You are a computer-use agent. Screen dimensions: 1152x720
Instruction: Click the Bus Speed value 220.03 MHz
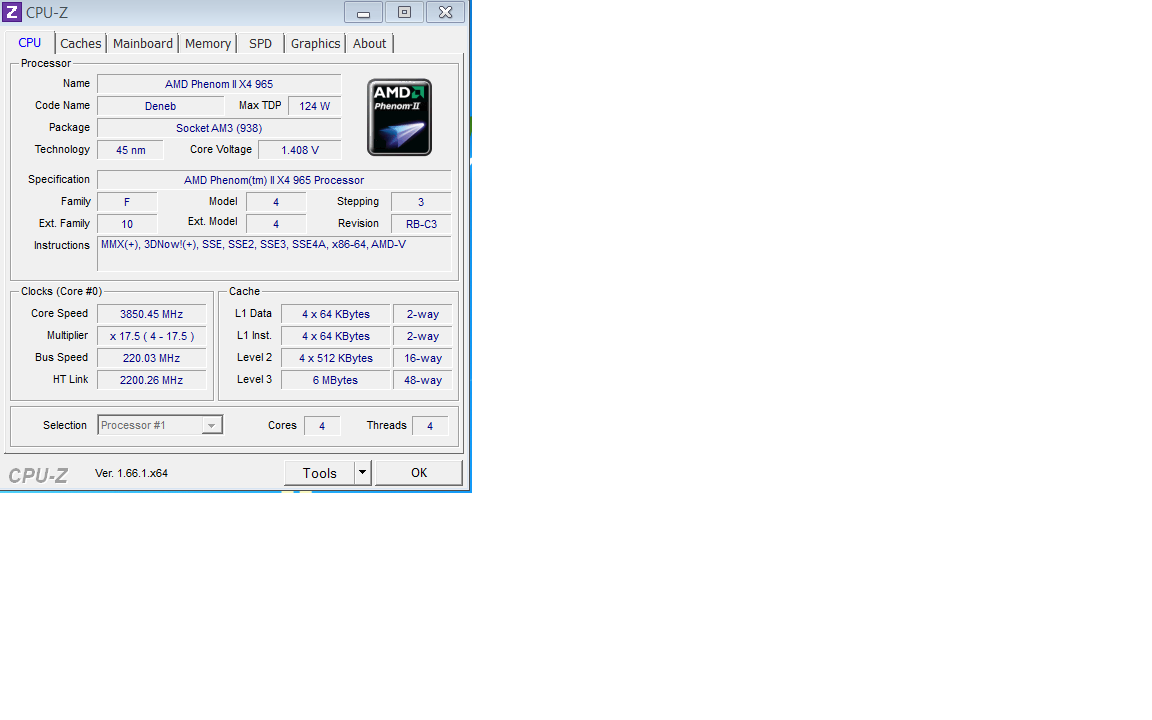pyautogui.click(x=151, y=359)
